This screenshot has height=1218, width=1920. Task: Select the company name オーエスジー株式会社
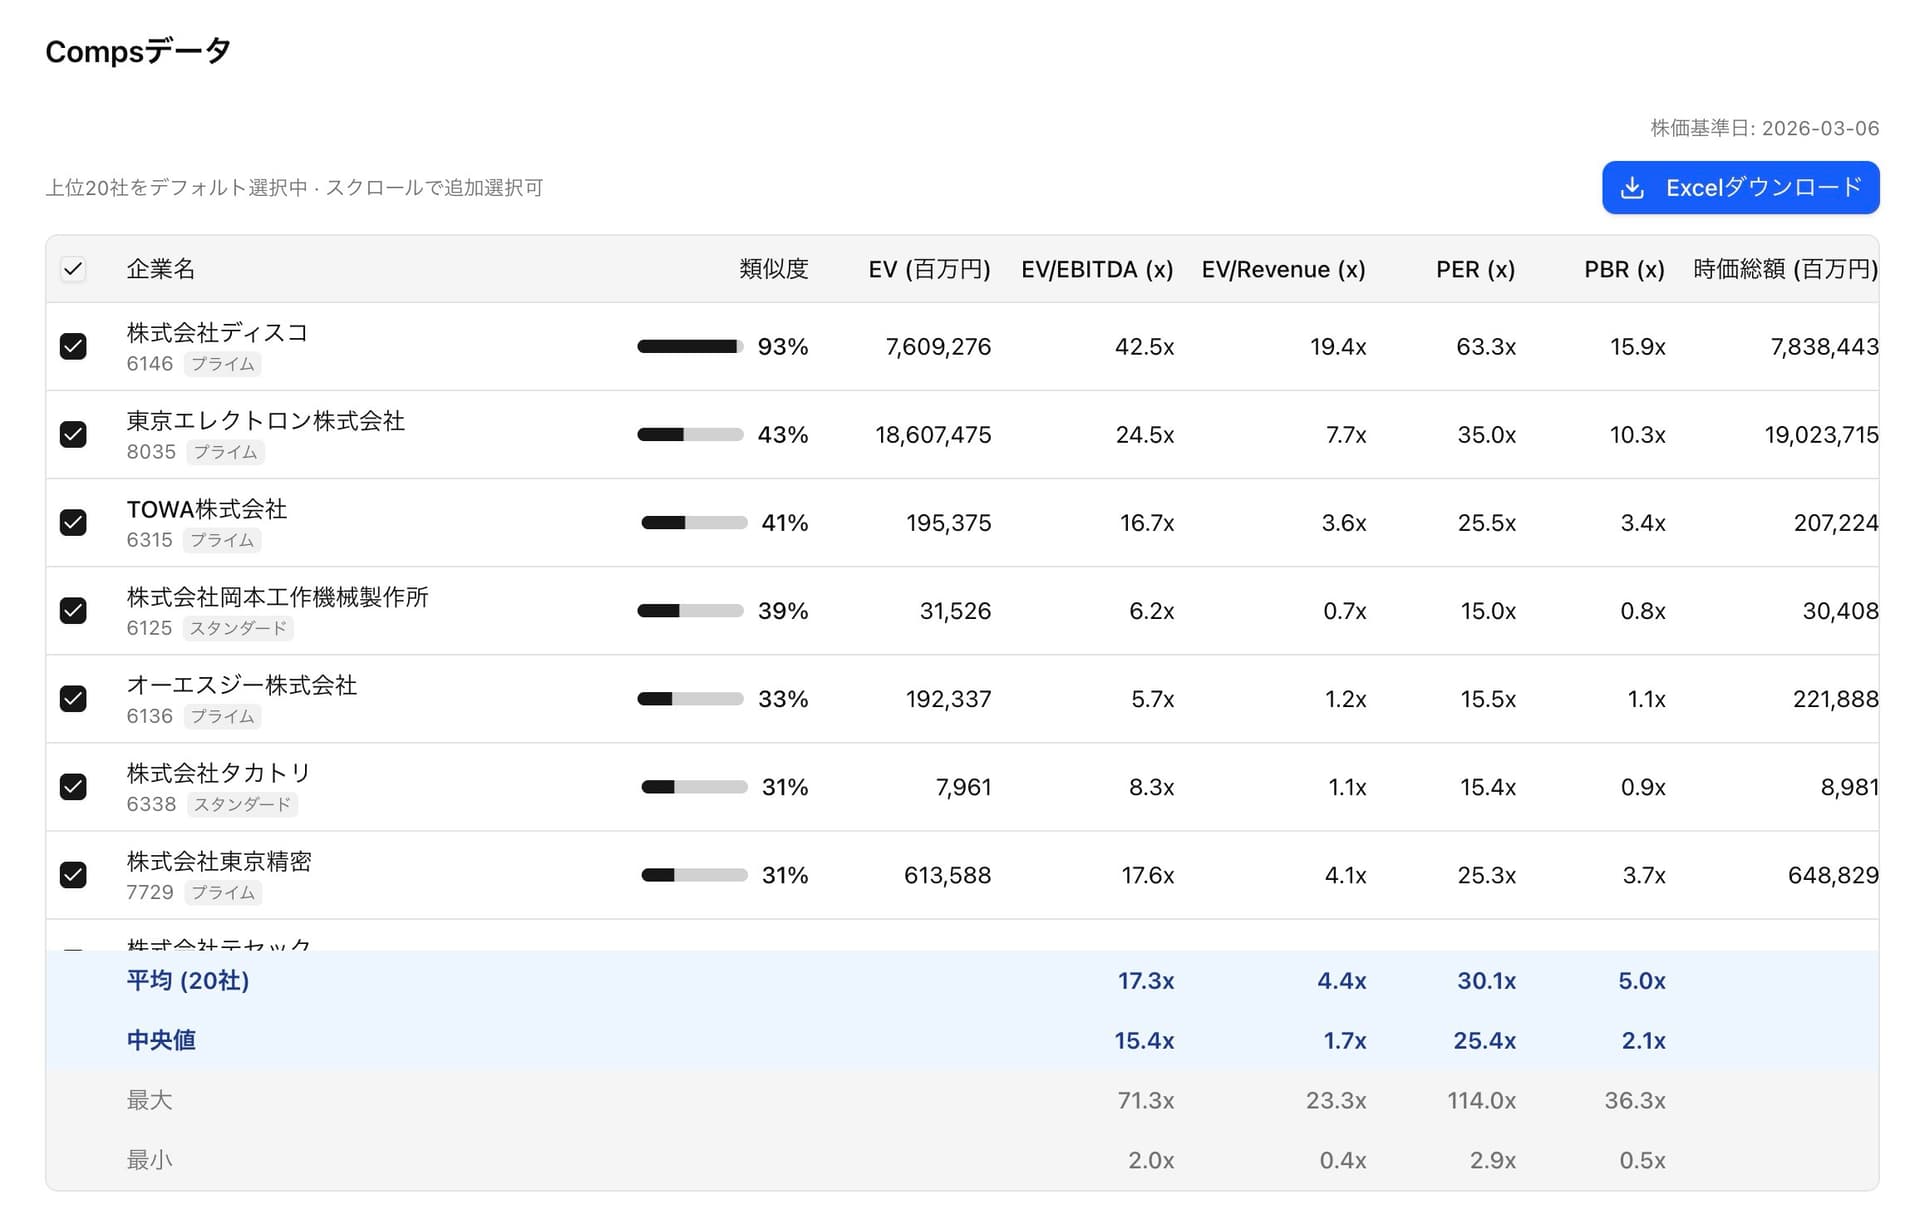(242, 685)
